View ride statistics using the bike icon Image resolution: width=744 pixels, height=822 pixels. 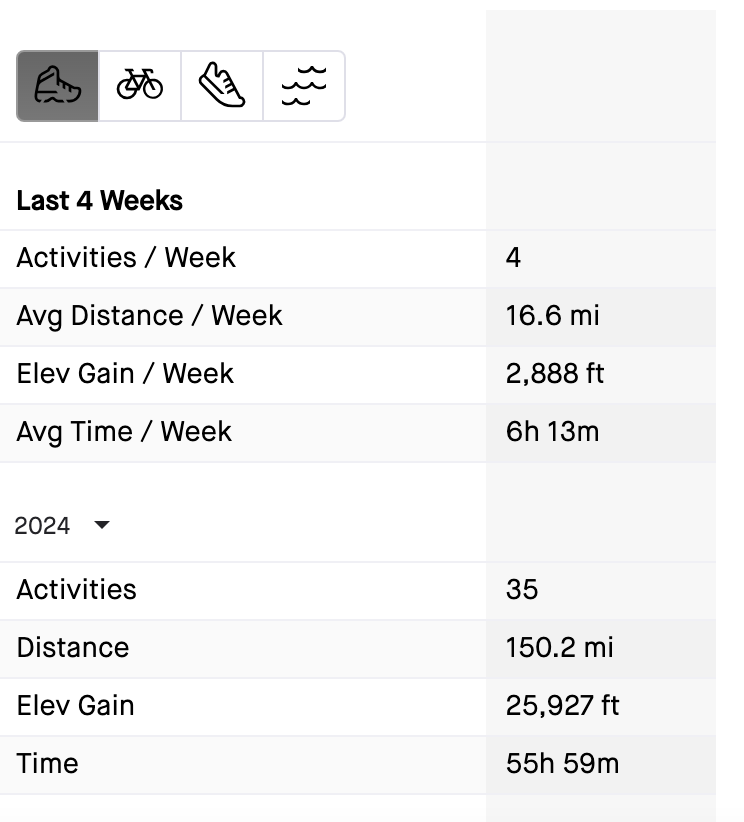point(140,86)
